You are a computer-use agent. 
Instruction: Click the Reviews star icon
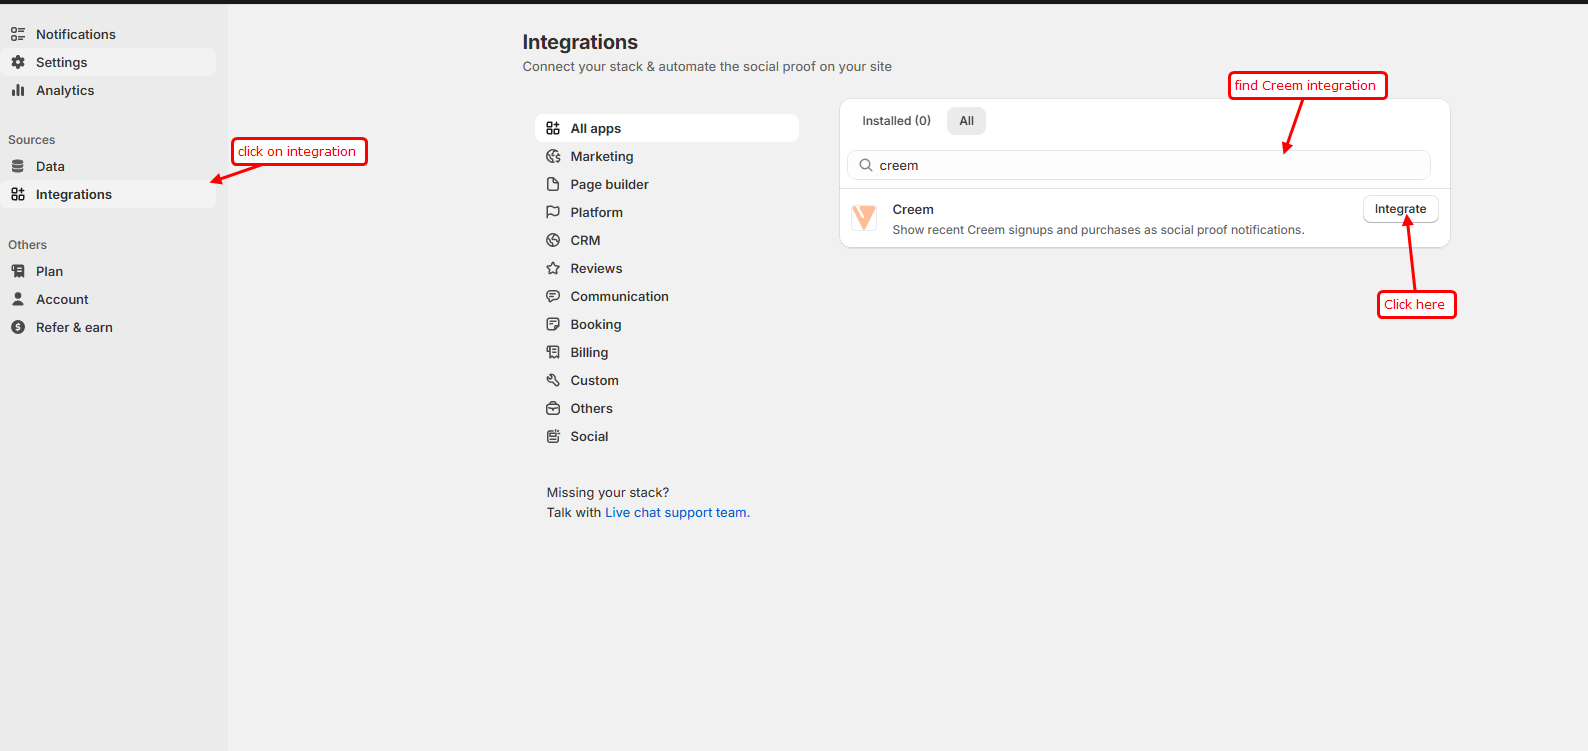click(x=553, y=268)
